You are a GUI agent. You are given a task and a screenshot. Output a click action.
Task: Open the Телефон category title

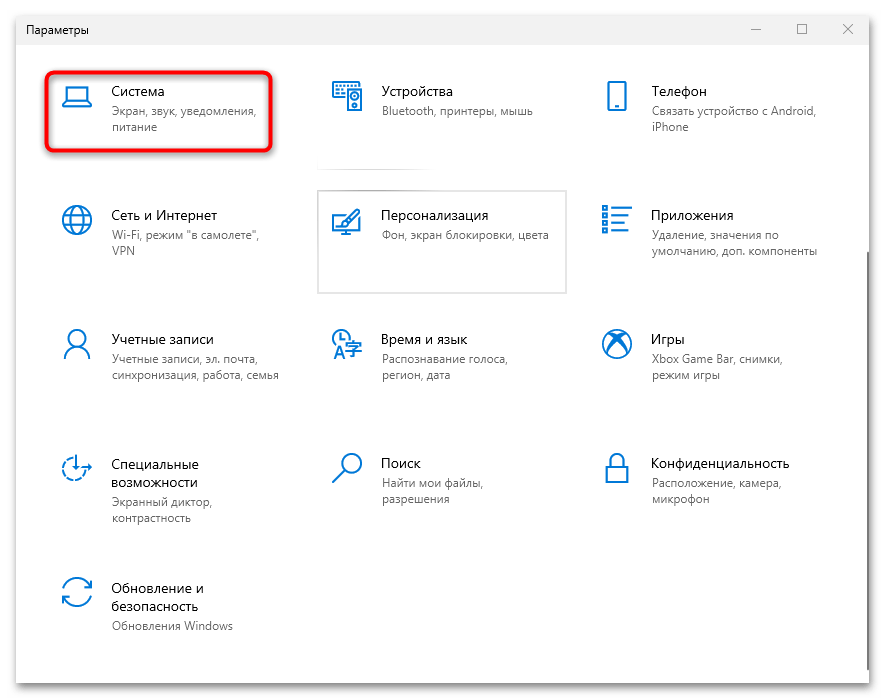pos(679,91)
